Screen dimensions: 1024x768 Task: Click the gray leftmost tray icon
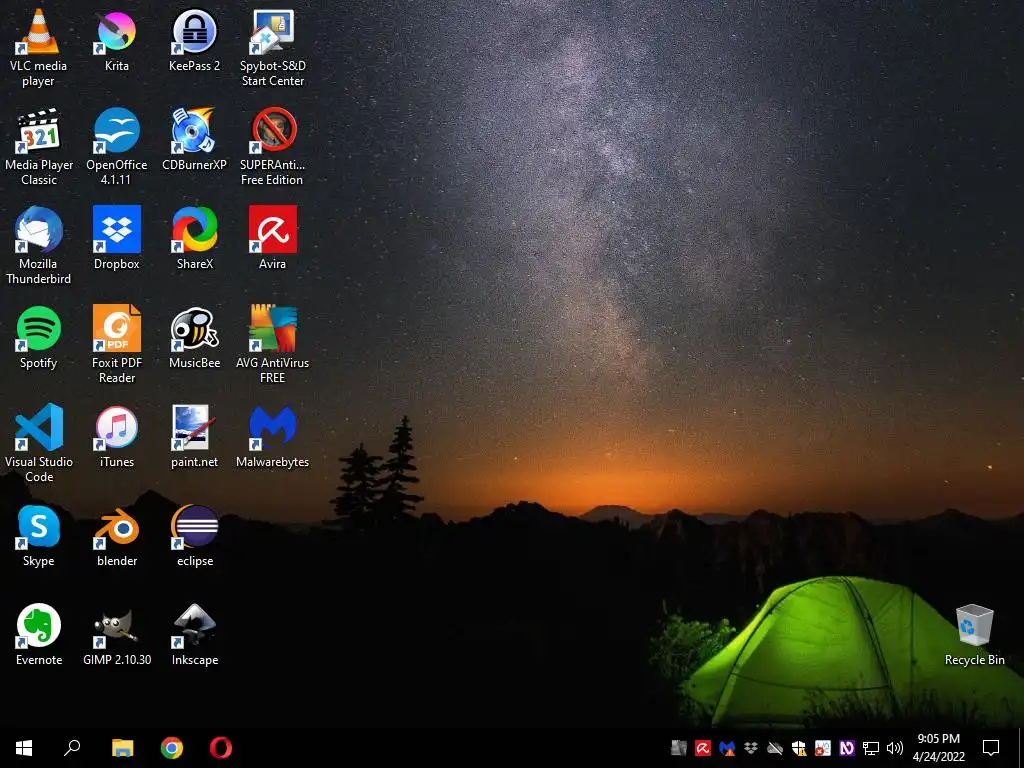coord(679,748)
